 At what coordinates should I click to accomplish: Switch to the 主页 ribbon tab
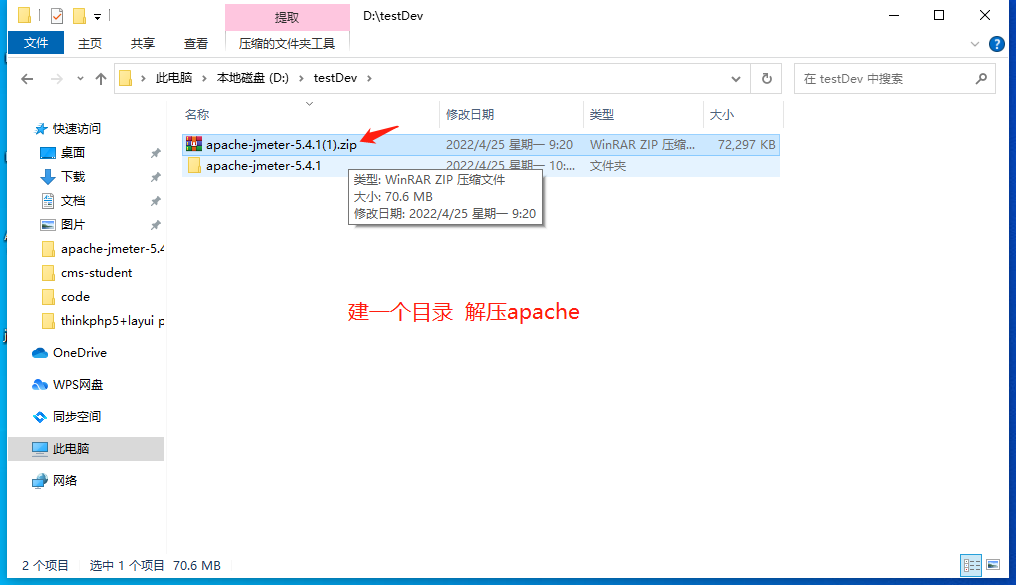(x=90, y=43)
